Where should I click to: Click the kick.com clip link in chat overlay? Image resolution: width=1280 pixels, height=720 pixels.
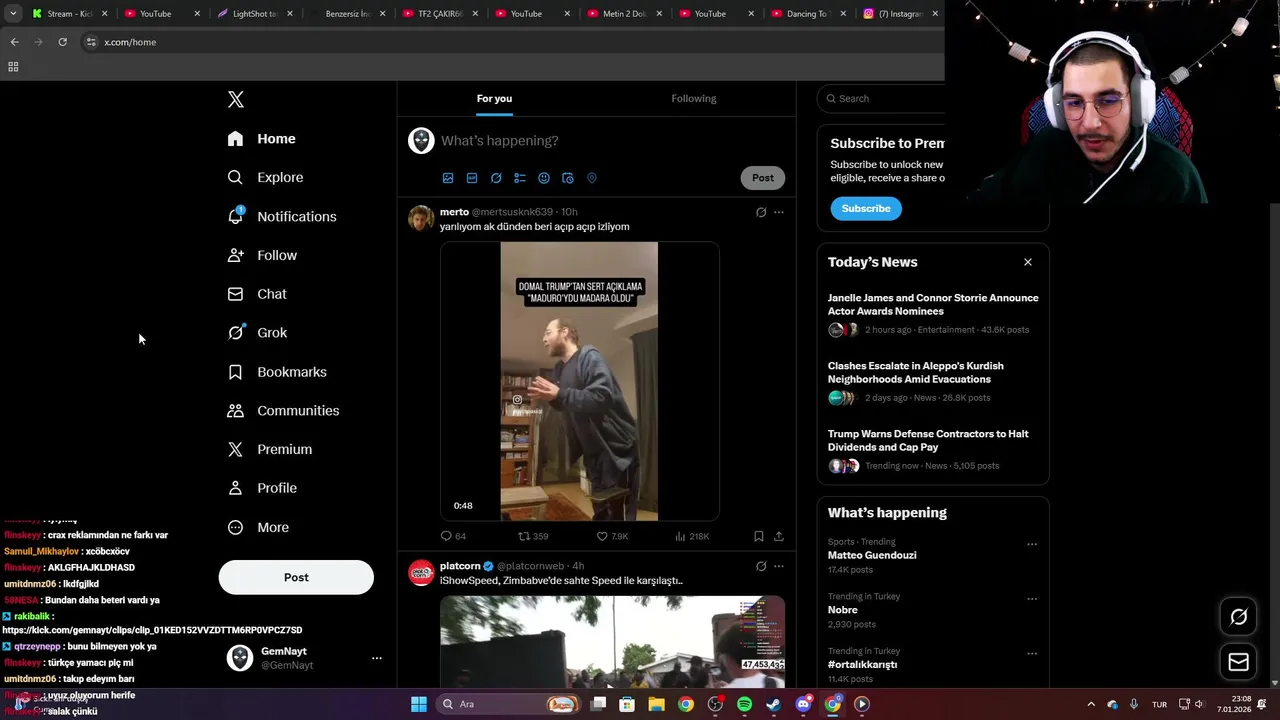[152, 630]
